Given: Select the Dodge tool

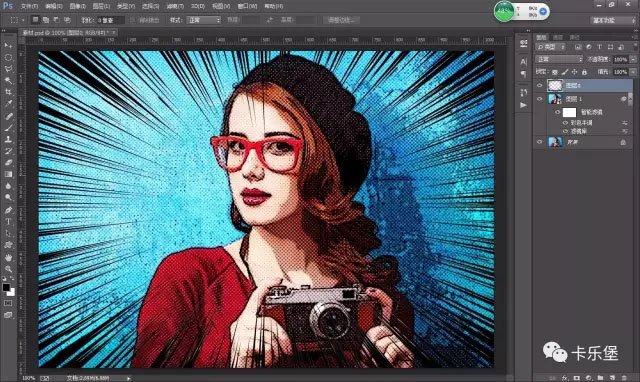Looking at the screenshot, I should pos(8,198).
